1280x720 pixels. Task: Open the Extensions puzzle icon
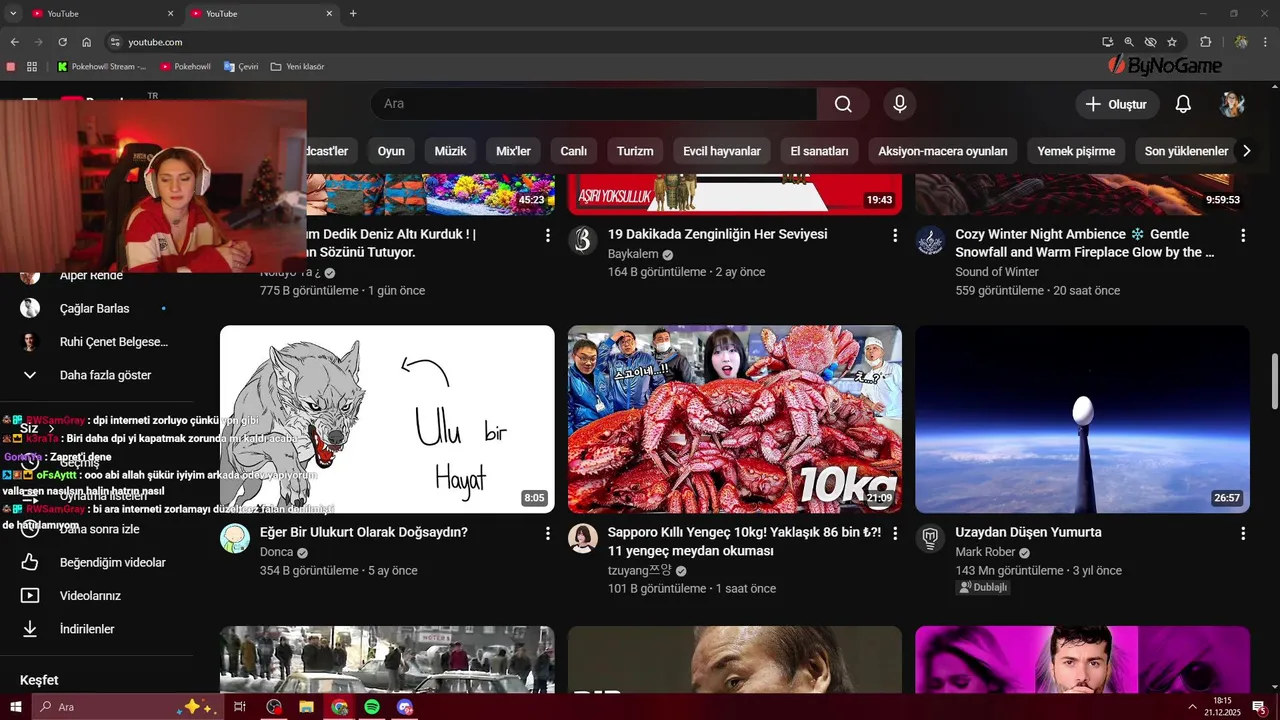(1205, 42)
